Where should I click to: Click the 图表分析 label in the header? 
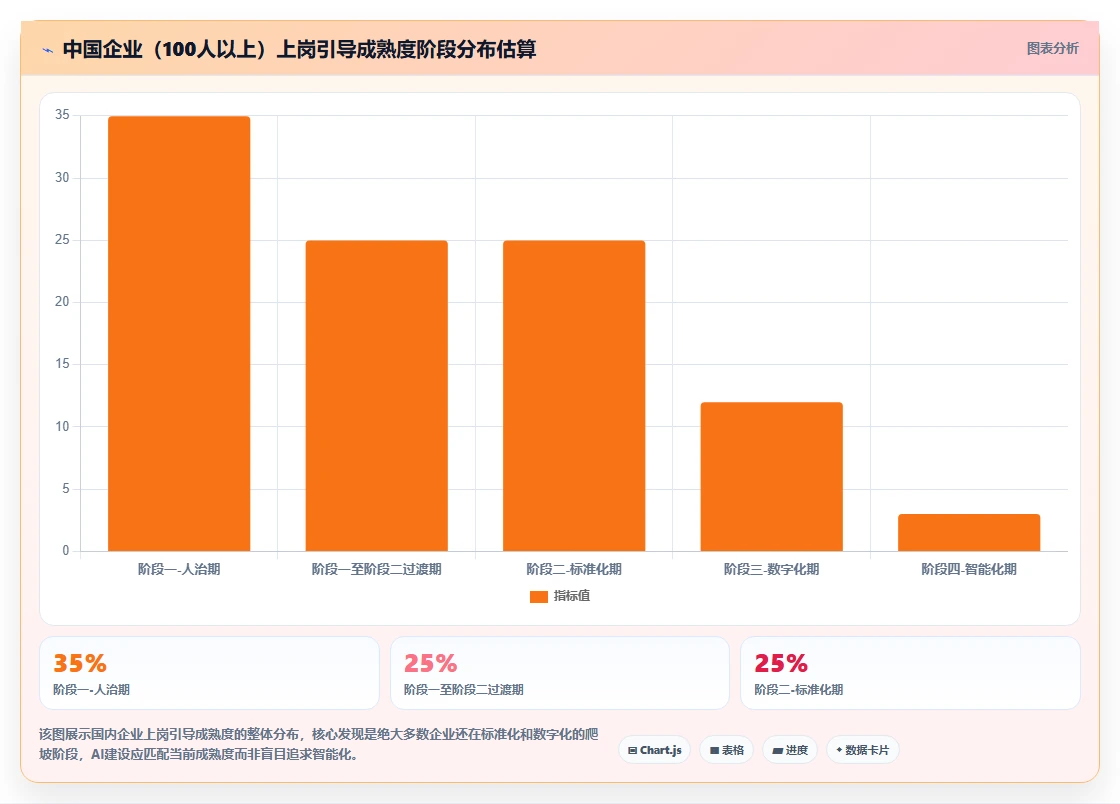(x=1052, y=49)
